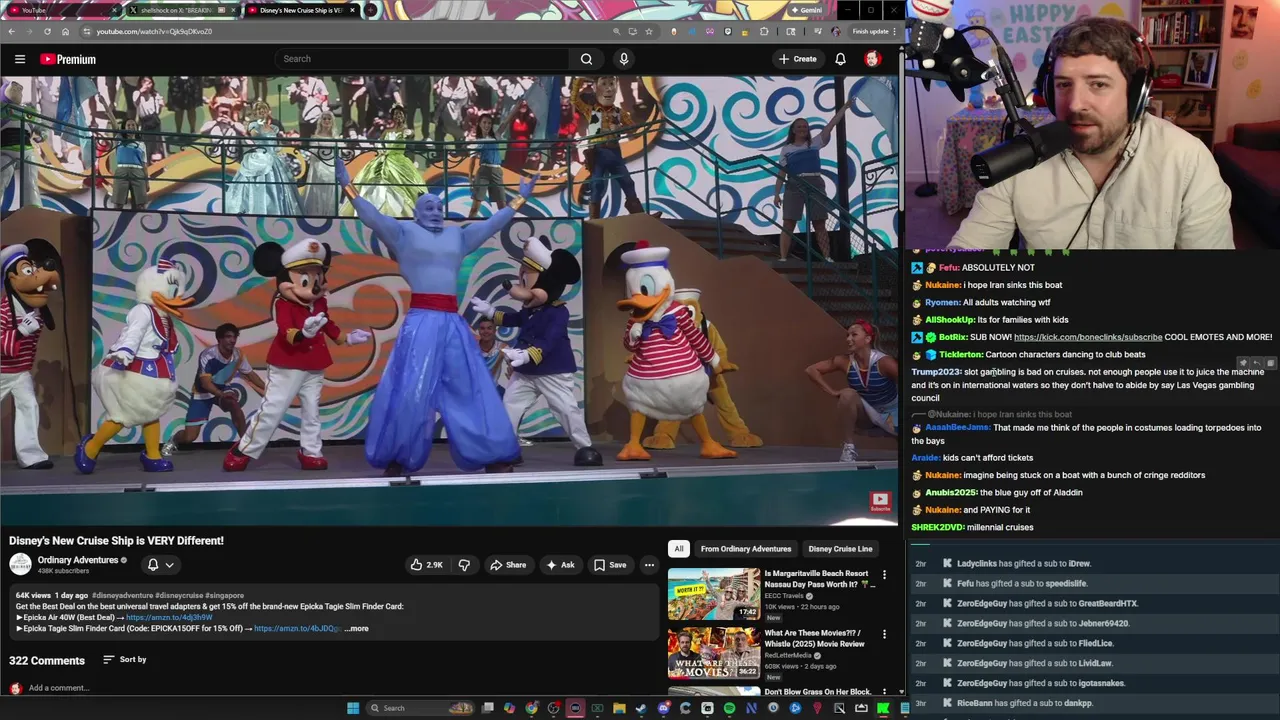1280x720 pixels.
Task: Open the Sort by comments menu
Action: point(124,660)
